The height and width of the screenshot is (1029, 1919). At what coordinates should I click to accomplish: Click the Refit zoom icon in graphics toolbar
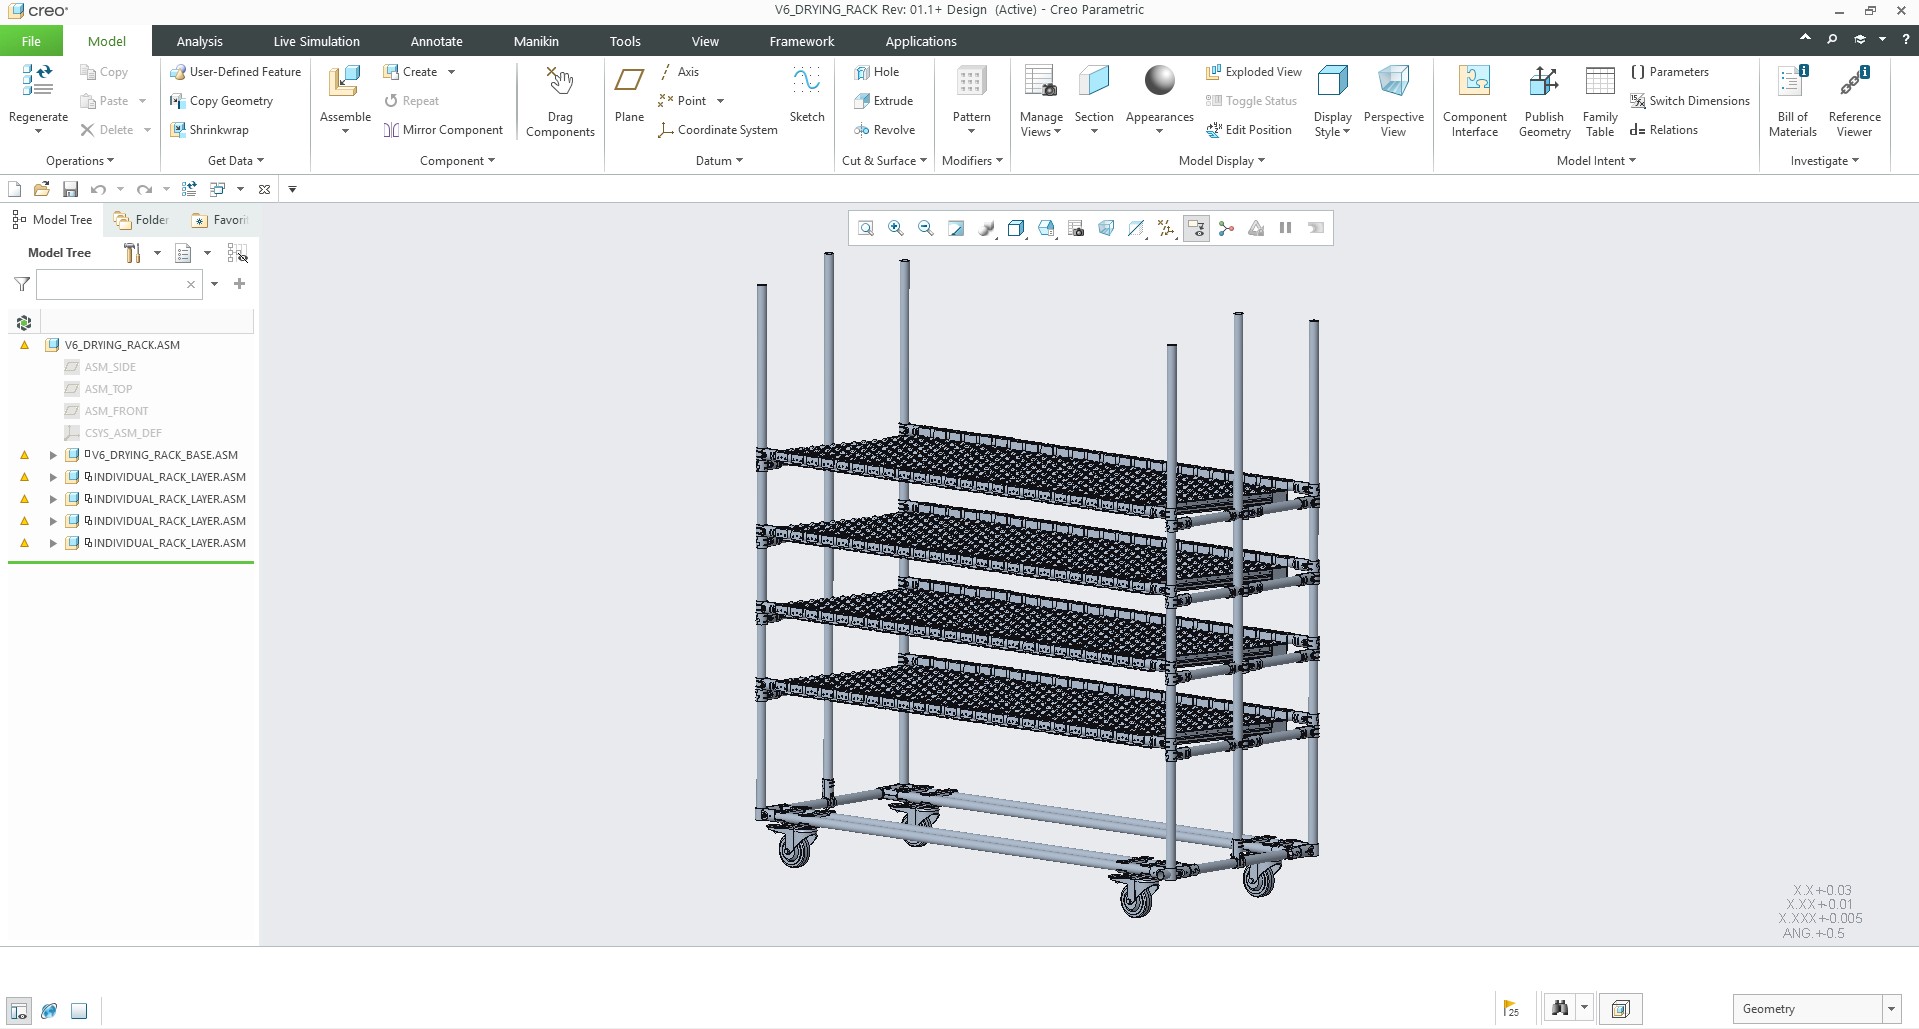[x=866, y=228]
